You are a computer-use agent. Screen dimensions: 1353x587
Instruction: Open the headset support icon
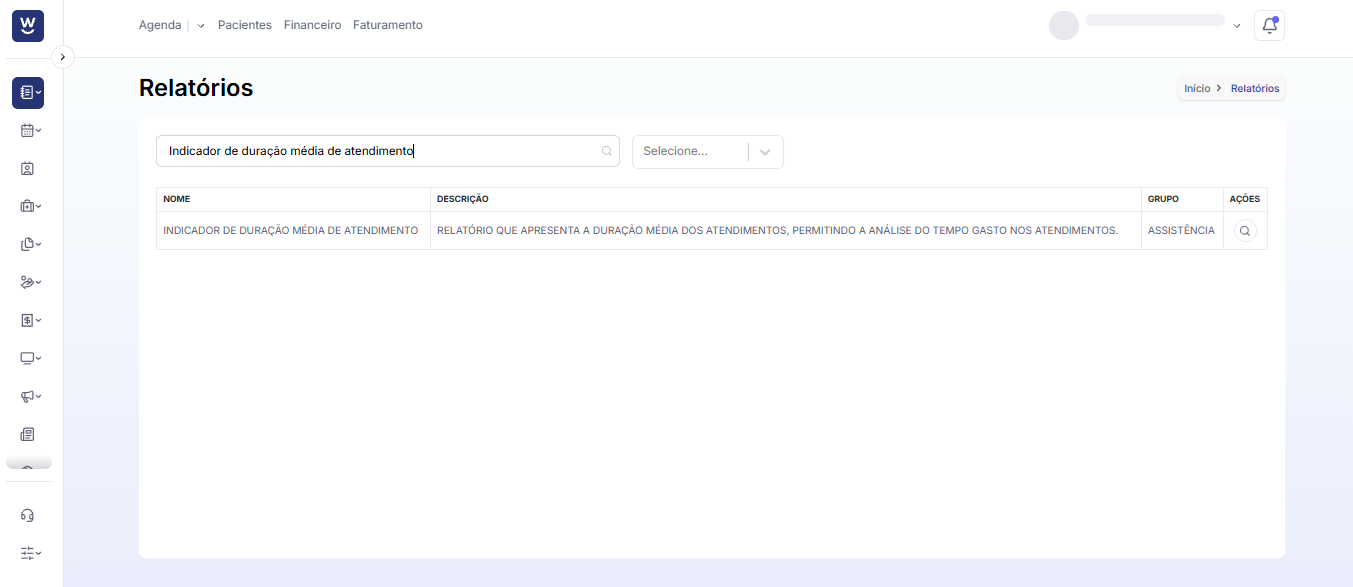pos(28,515)
